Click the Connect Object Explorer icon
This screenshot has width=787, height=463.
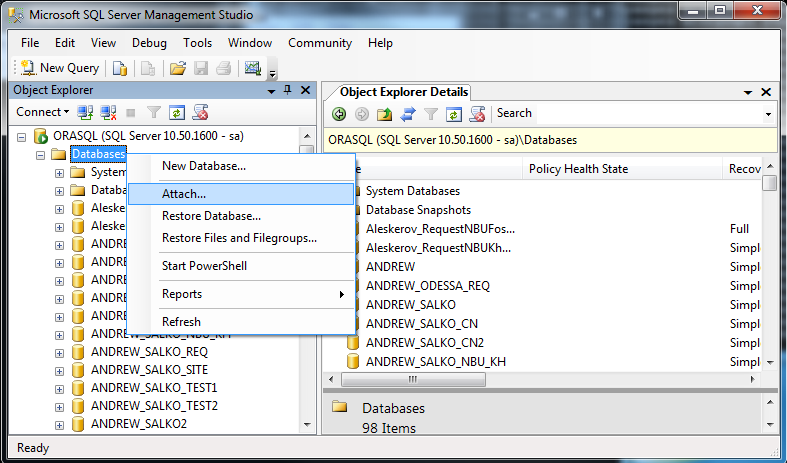point(85,112)
